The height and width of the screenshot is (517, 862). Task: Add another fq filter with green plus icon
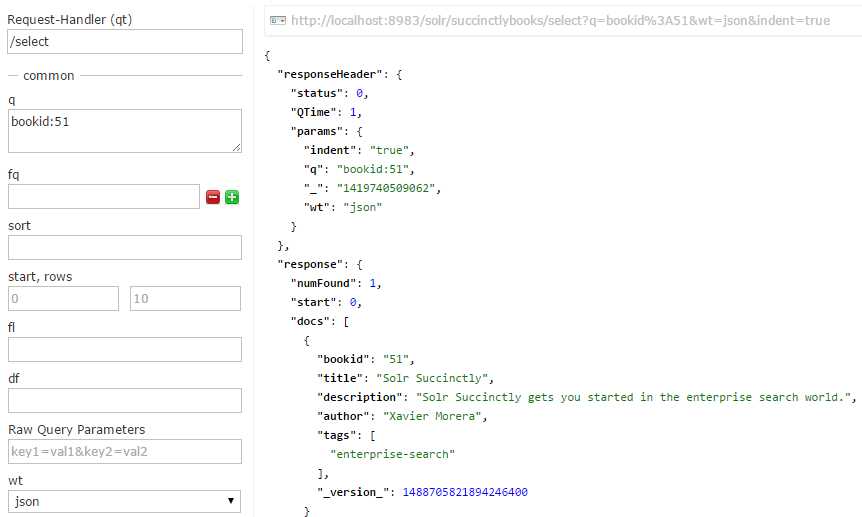232,197
